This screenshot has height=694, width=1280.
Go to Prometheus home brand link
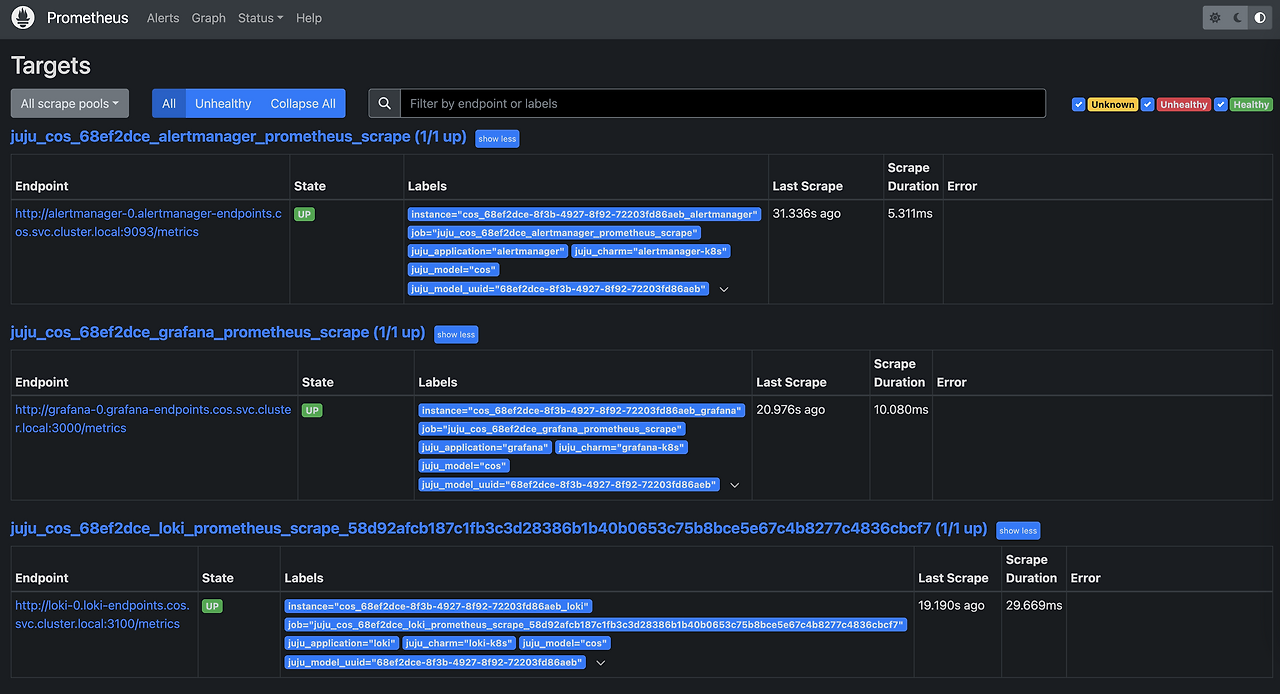(x=88, y=18)
